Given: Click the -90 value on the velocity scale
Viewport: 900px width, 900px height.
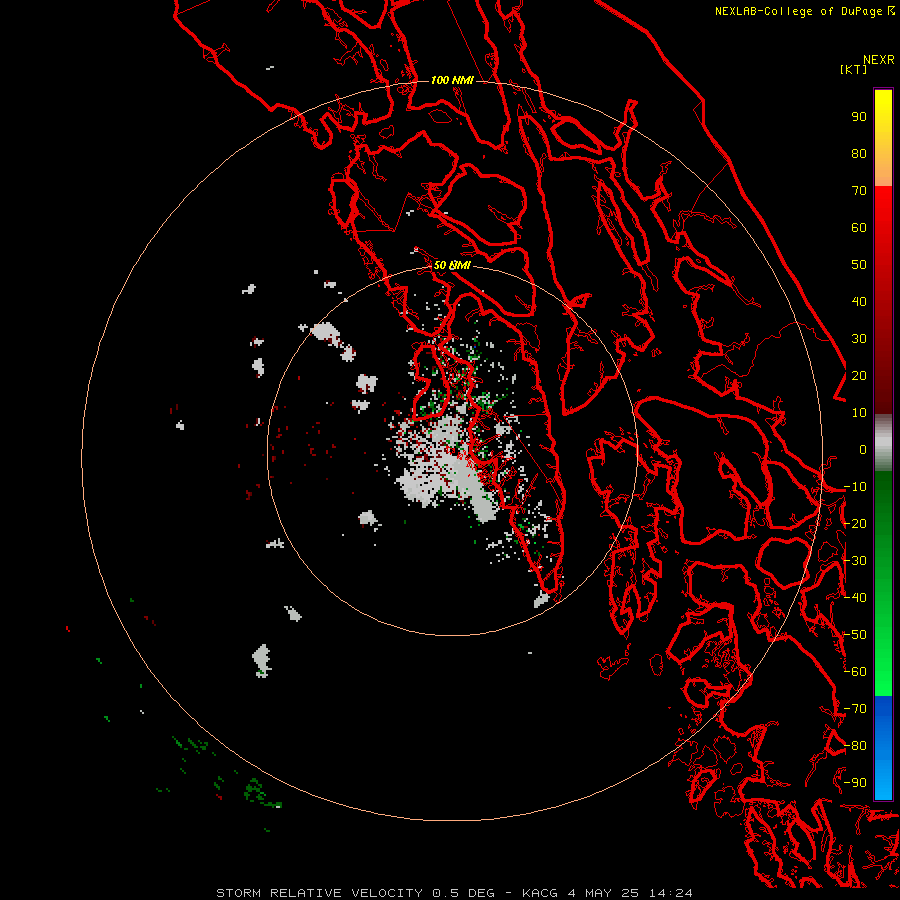Looking at the screenshot, I should (x=855, y=783).
